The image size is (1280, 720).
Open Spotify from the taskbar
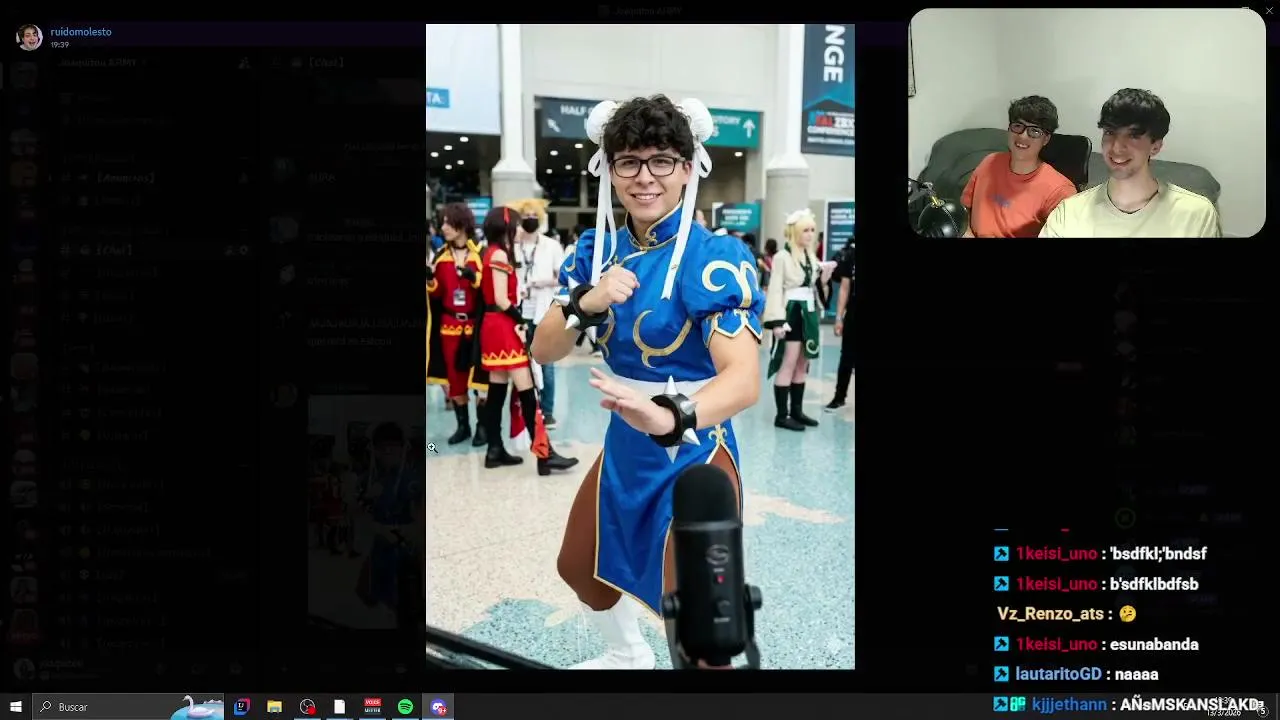click(405, 707)
